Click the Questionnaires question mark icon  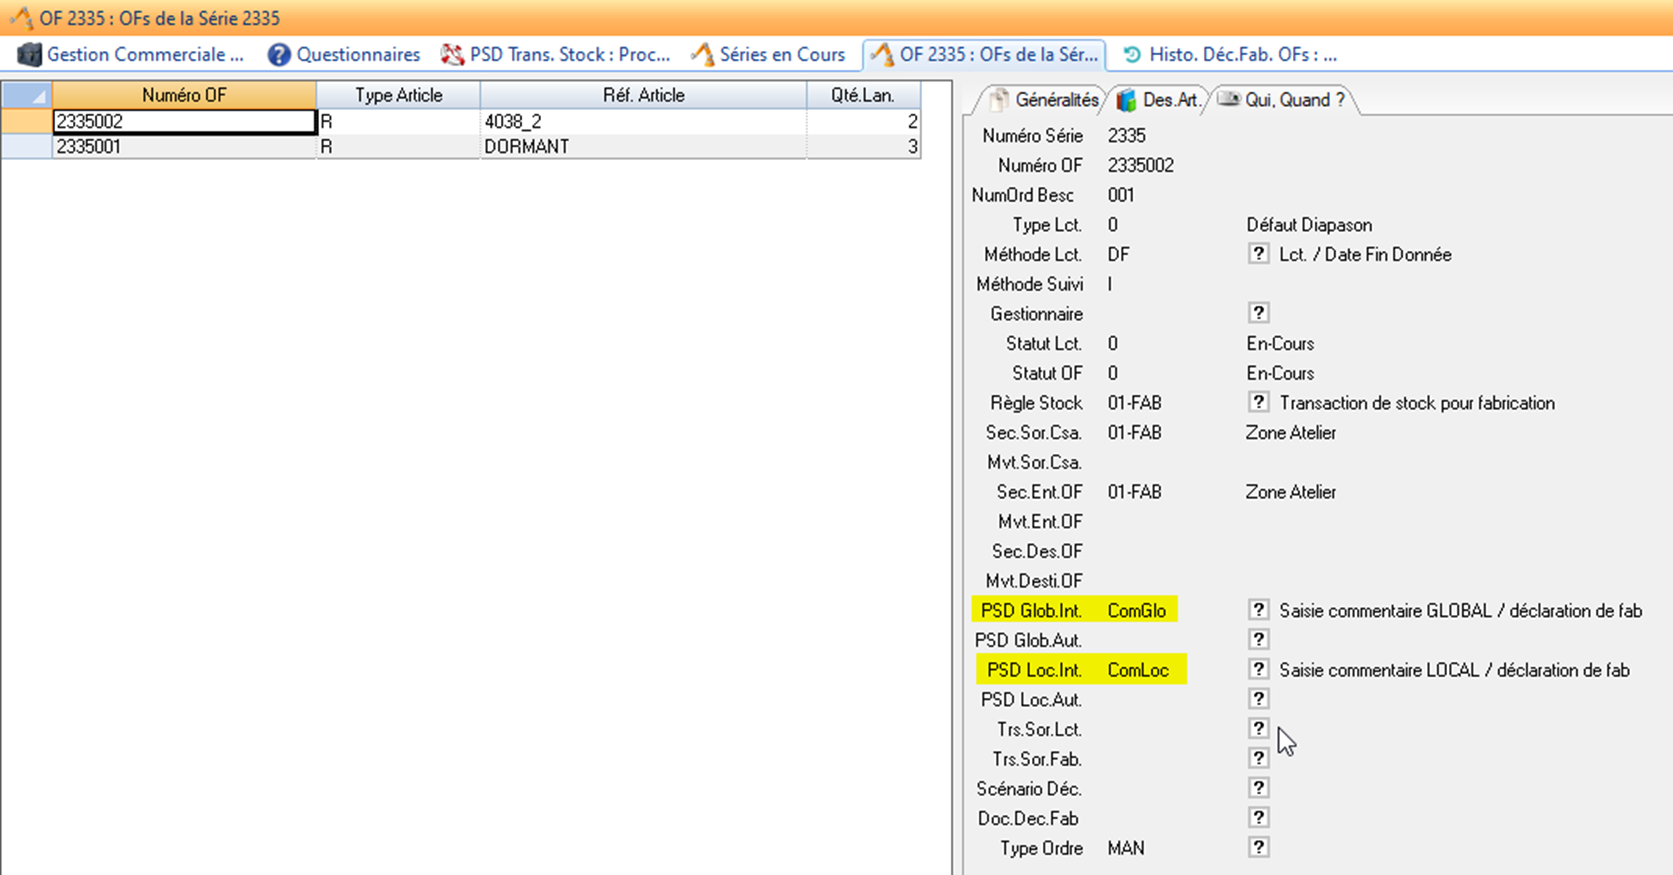[279, 55]
